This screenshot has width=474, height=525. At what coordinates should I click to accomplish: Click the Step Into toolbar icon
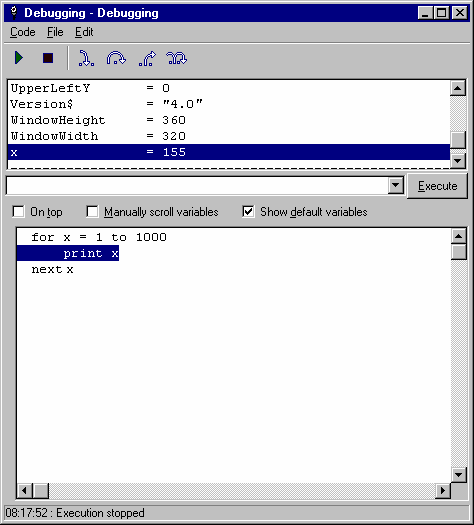[86, 58]
